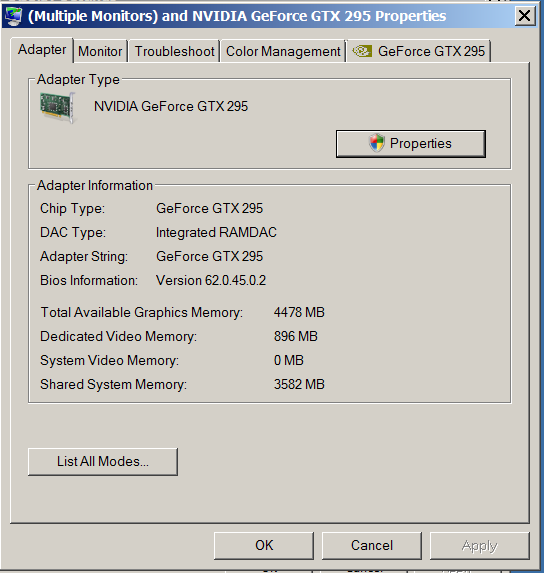The width and height of the screenshot is (544, 573).
Task: Click the List All Modes button
Action: [103, 462]
